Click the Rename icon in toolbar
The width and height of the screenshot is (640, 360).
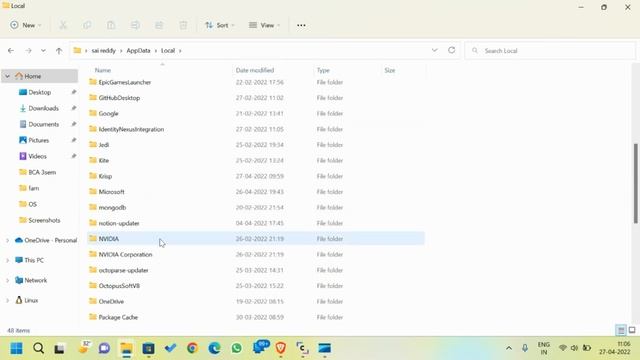(135, 25)
